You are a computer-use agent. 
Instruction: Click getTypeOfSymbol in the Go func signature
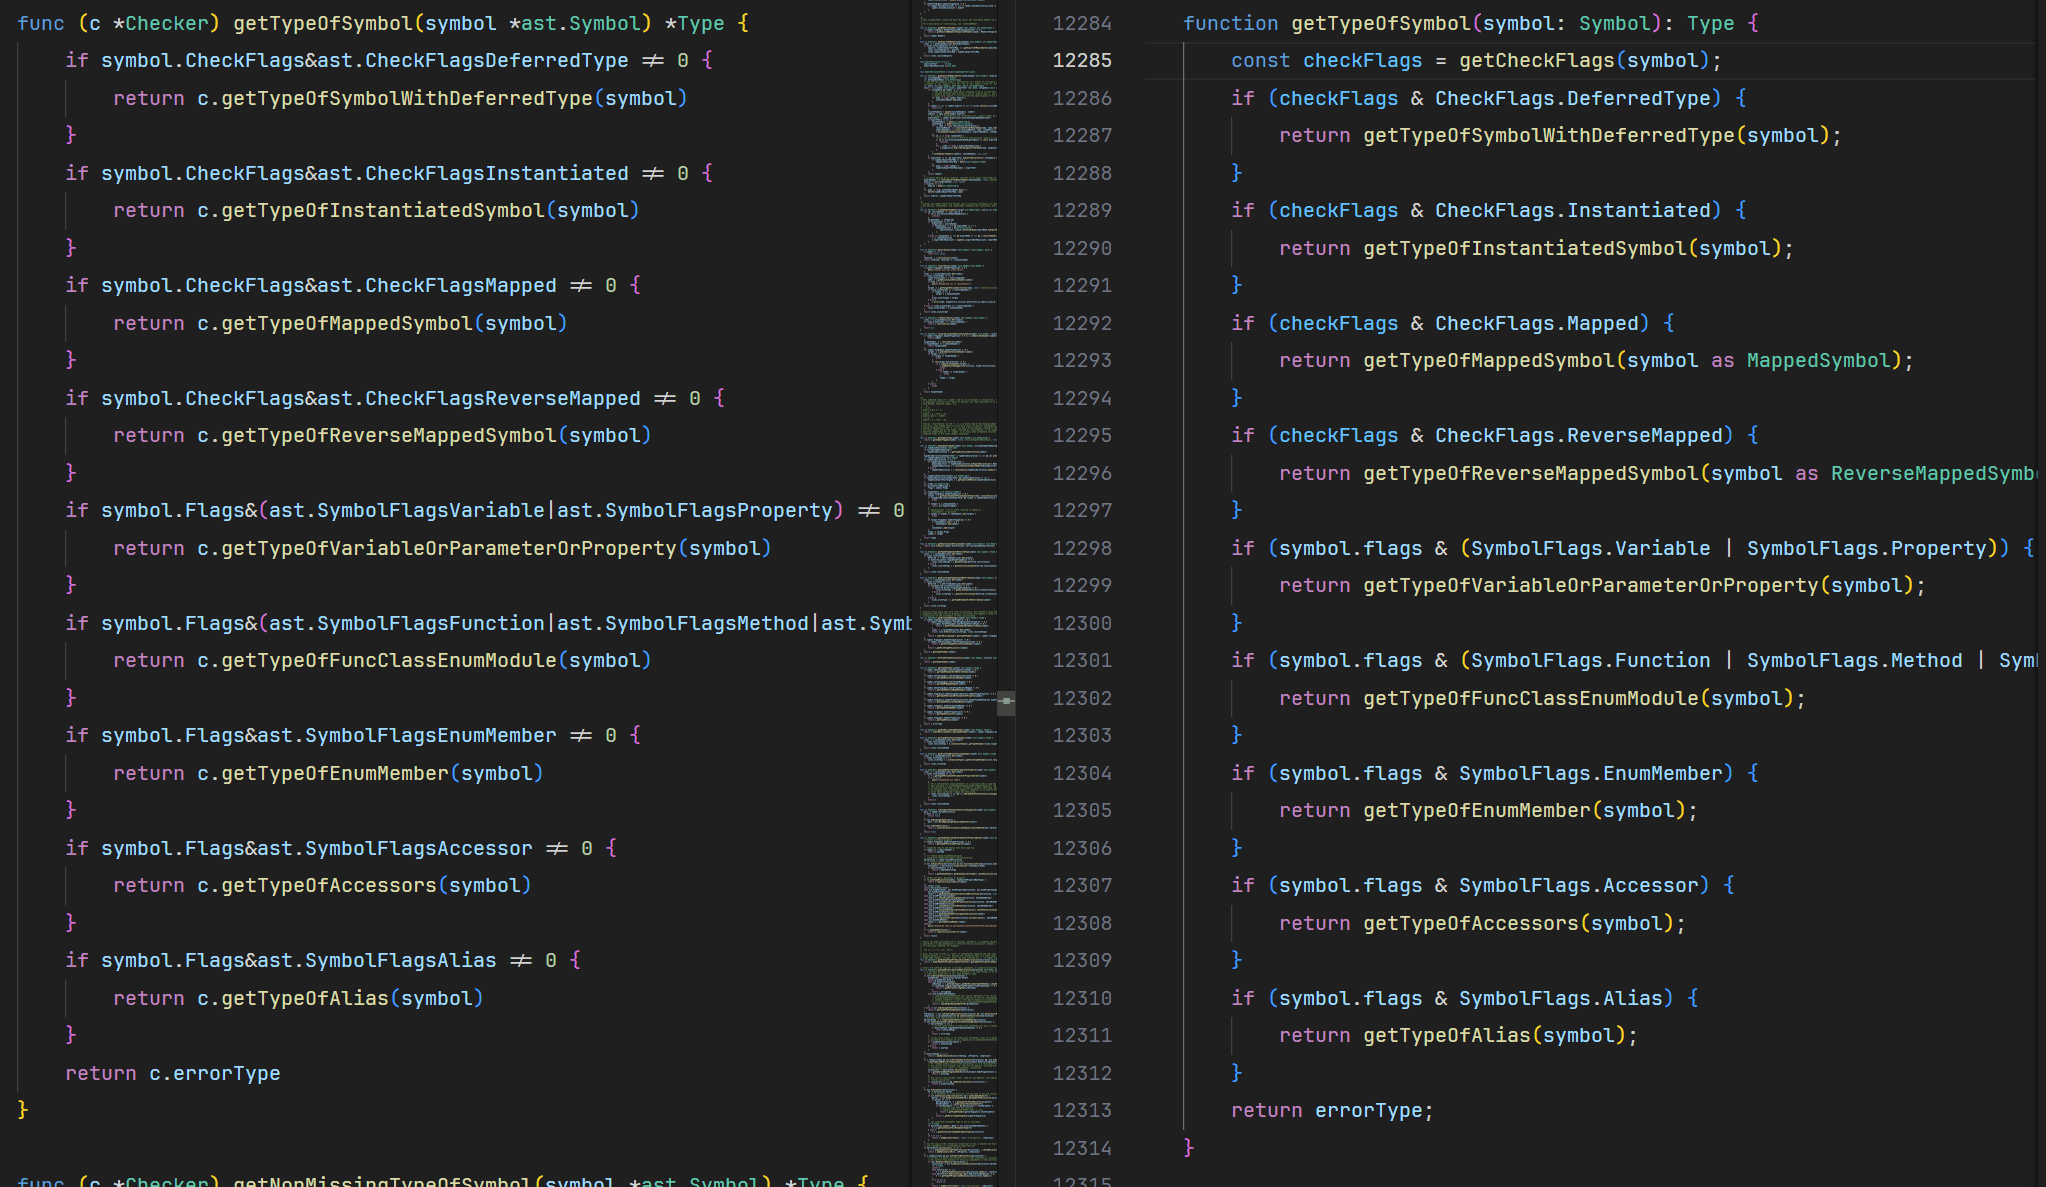323,23
